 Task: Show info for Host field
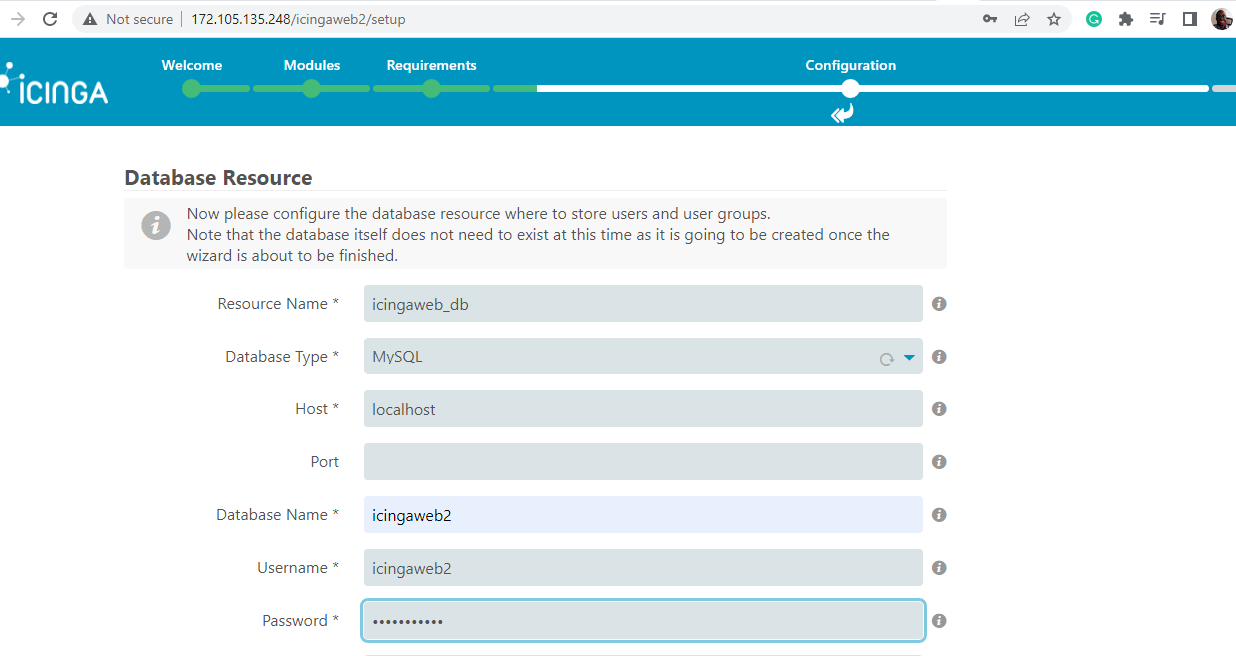point(939,409)
